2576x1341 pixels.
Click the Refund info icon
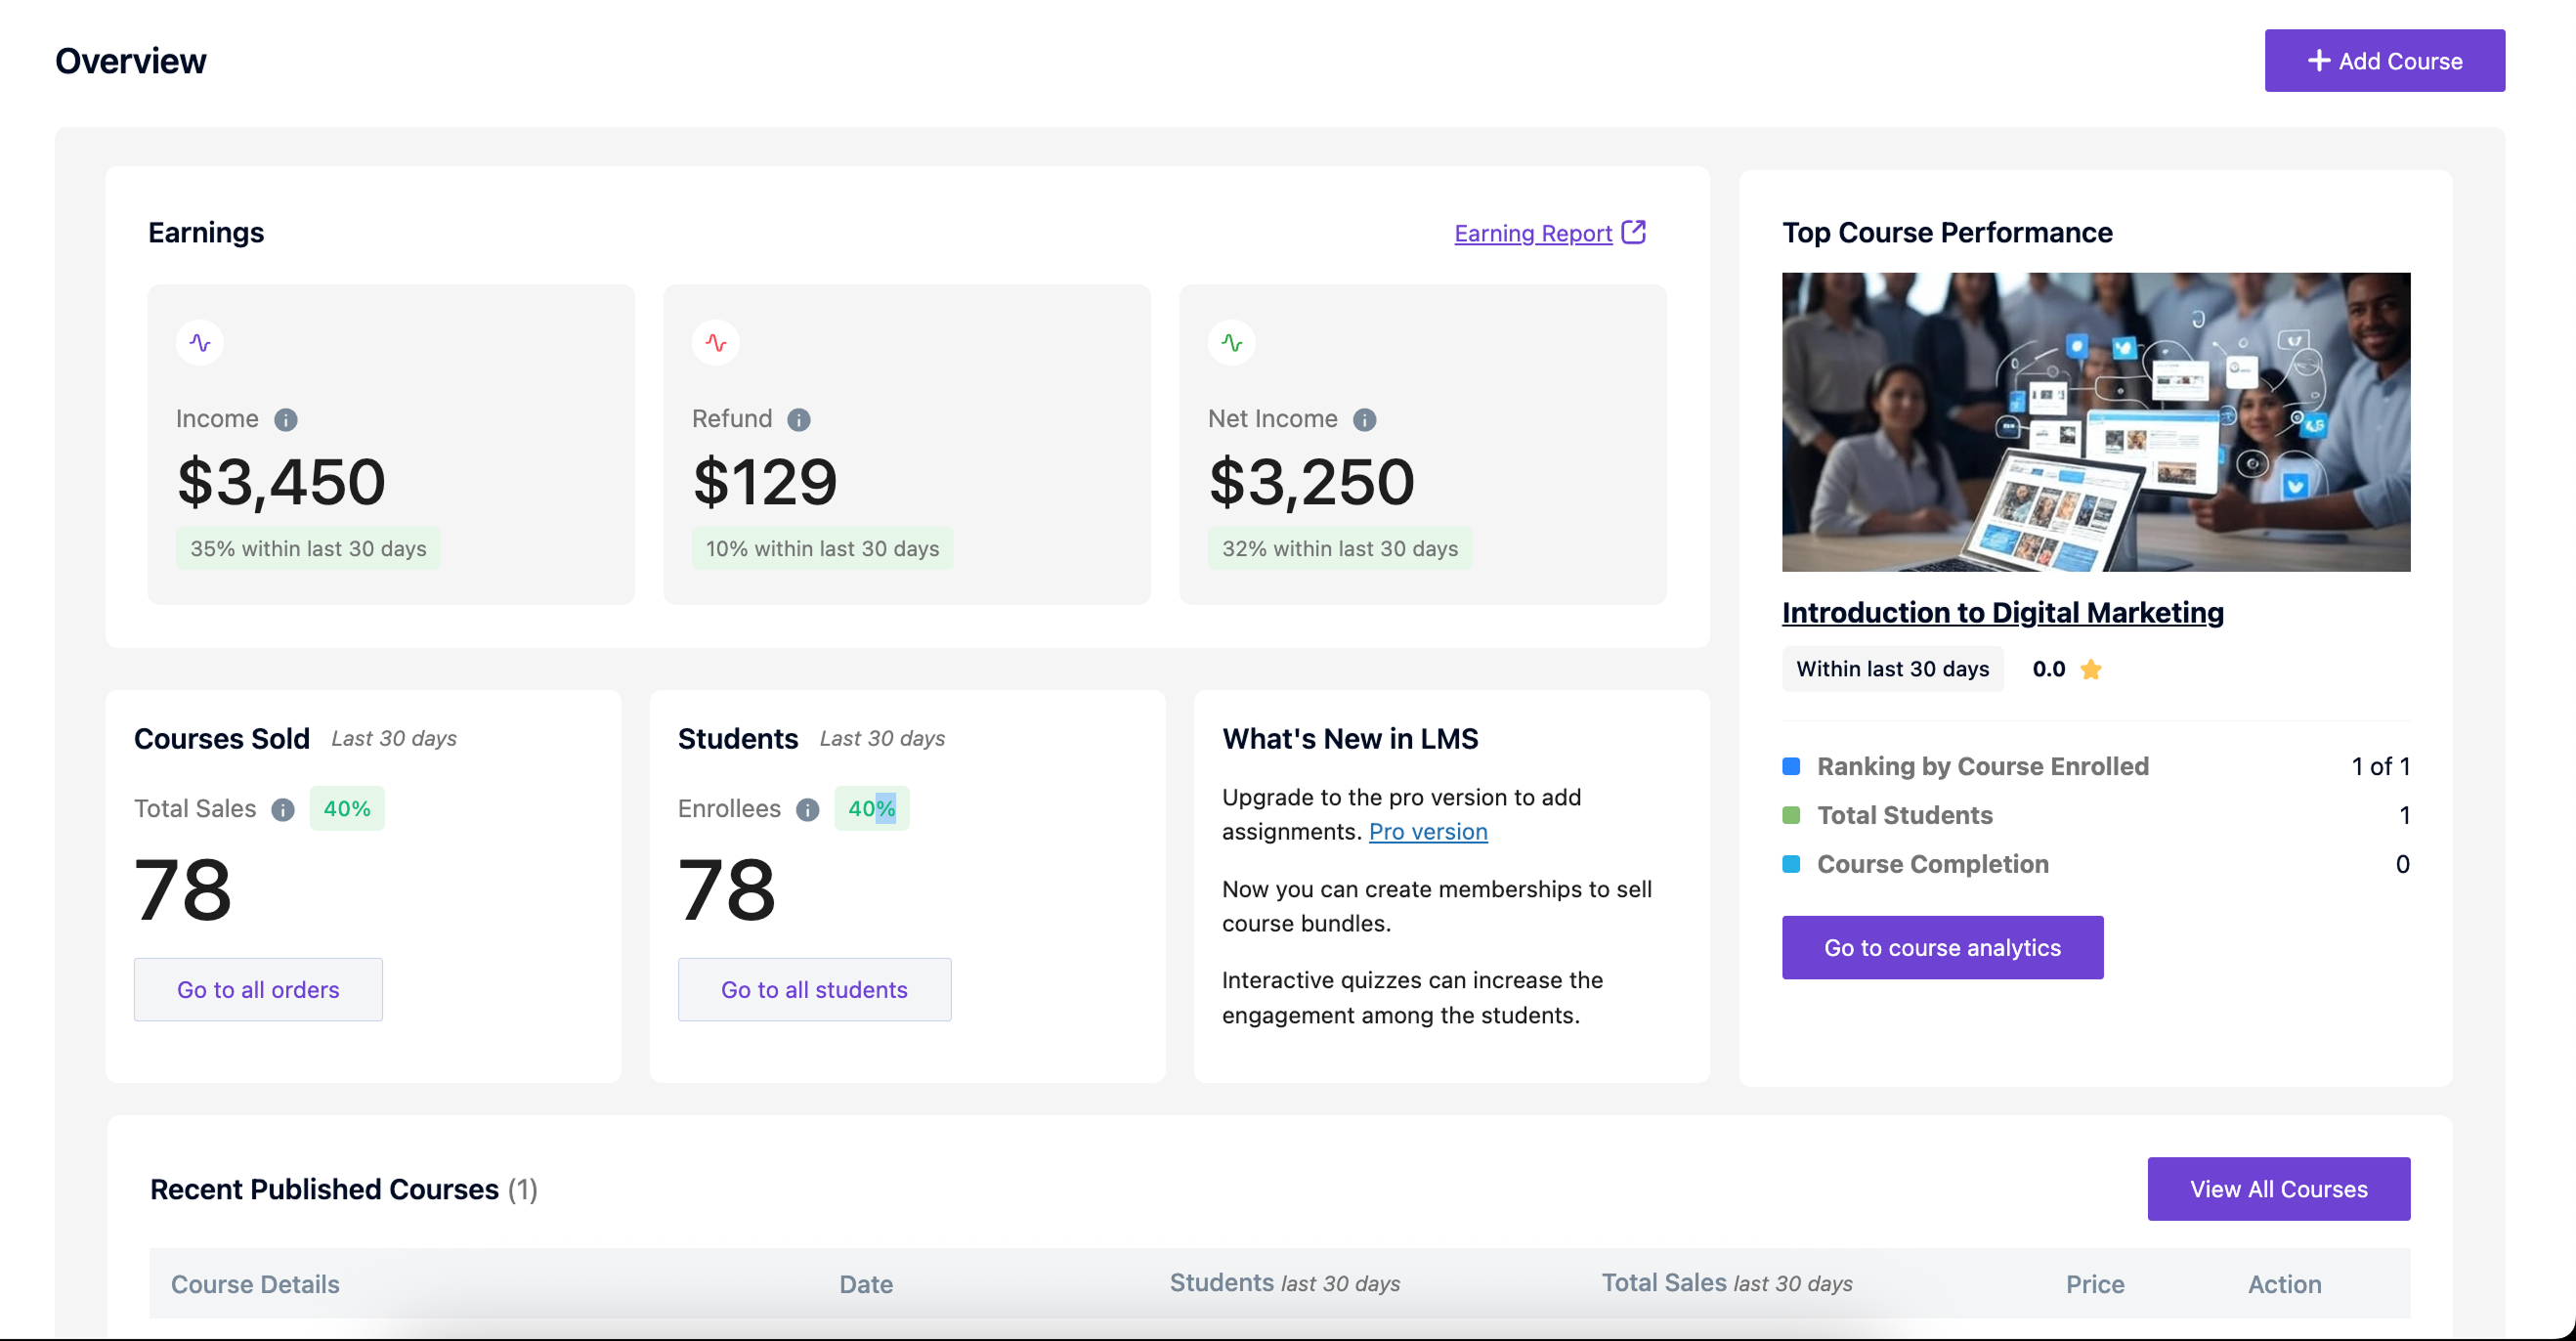(x=798, y=420)
